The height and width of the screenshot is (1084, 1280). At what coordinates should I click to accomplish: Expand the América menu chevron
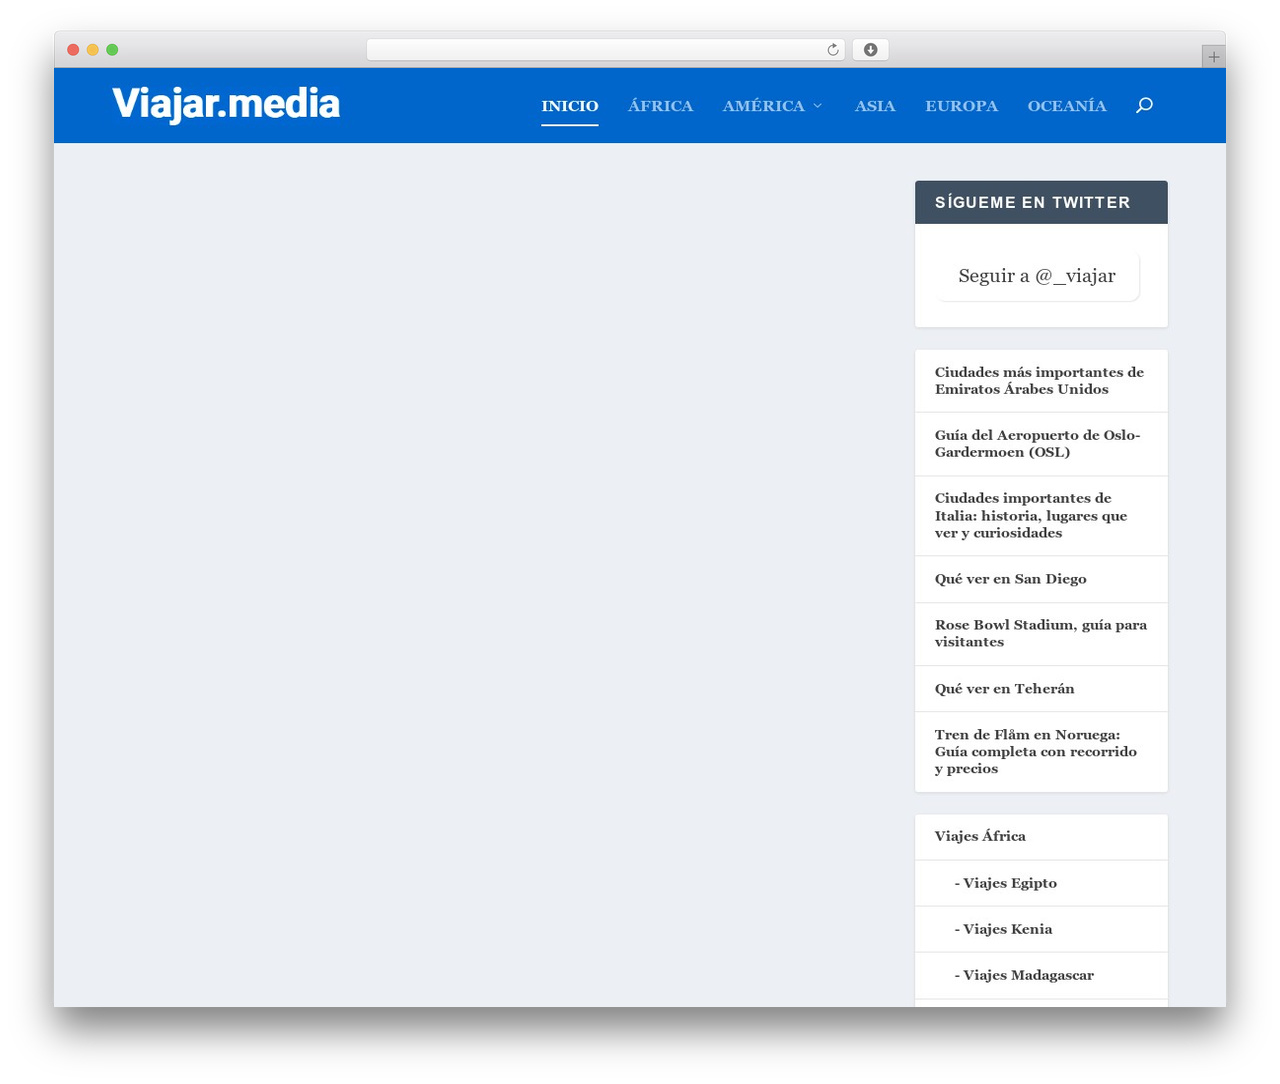pos(817,106)
